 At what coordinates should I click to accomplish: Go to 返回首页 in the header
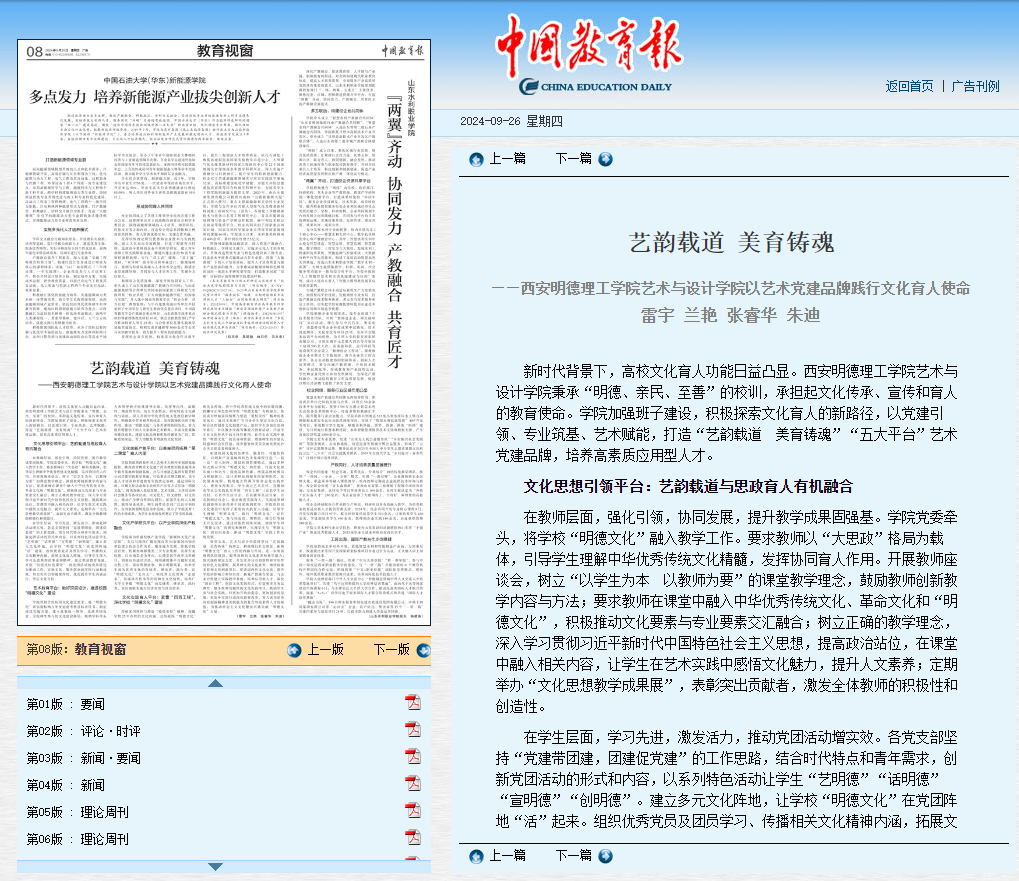coord(909,86)
